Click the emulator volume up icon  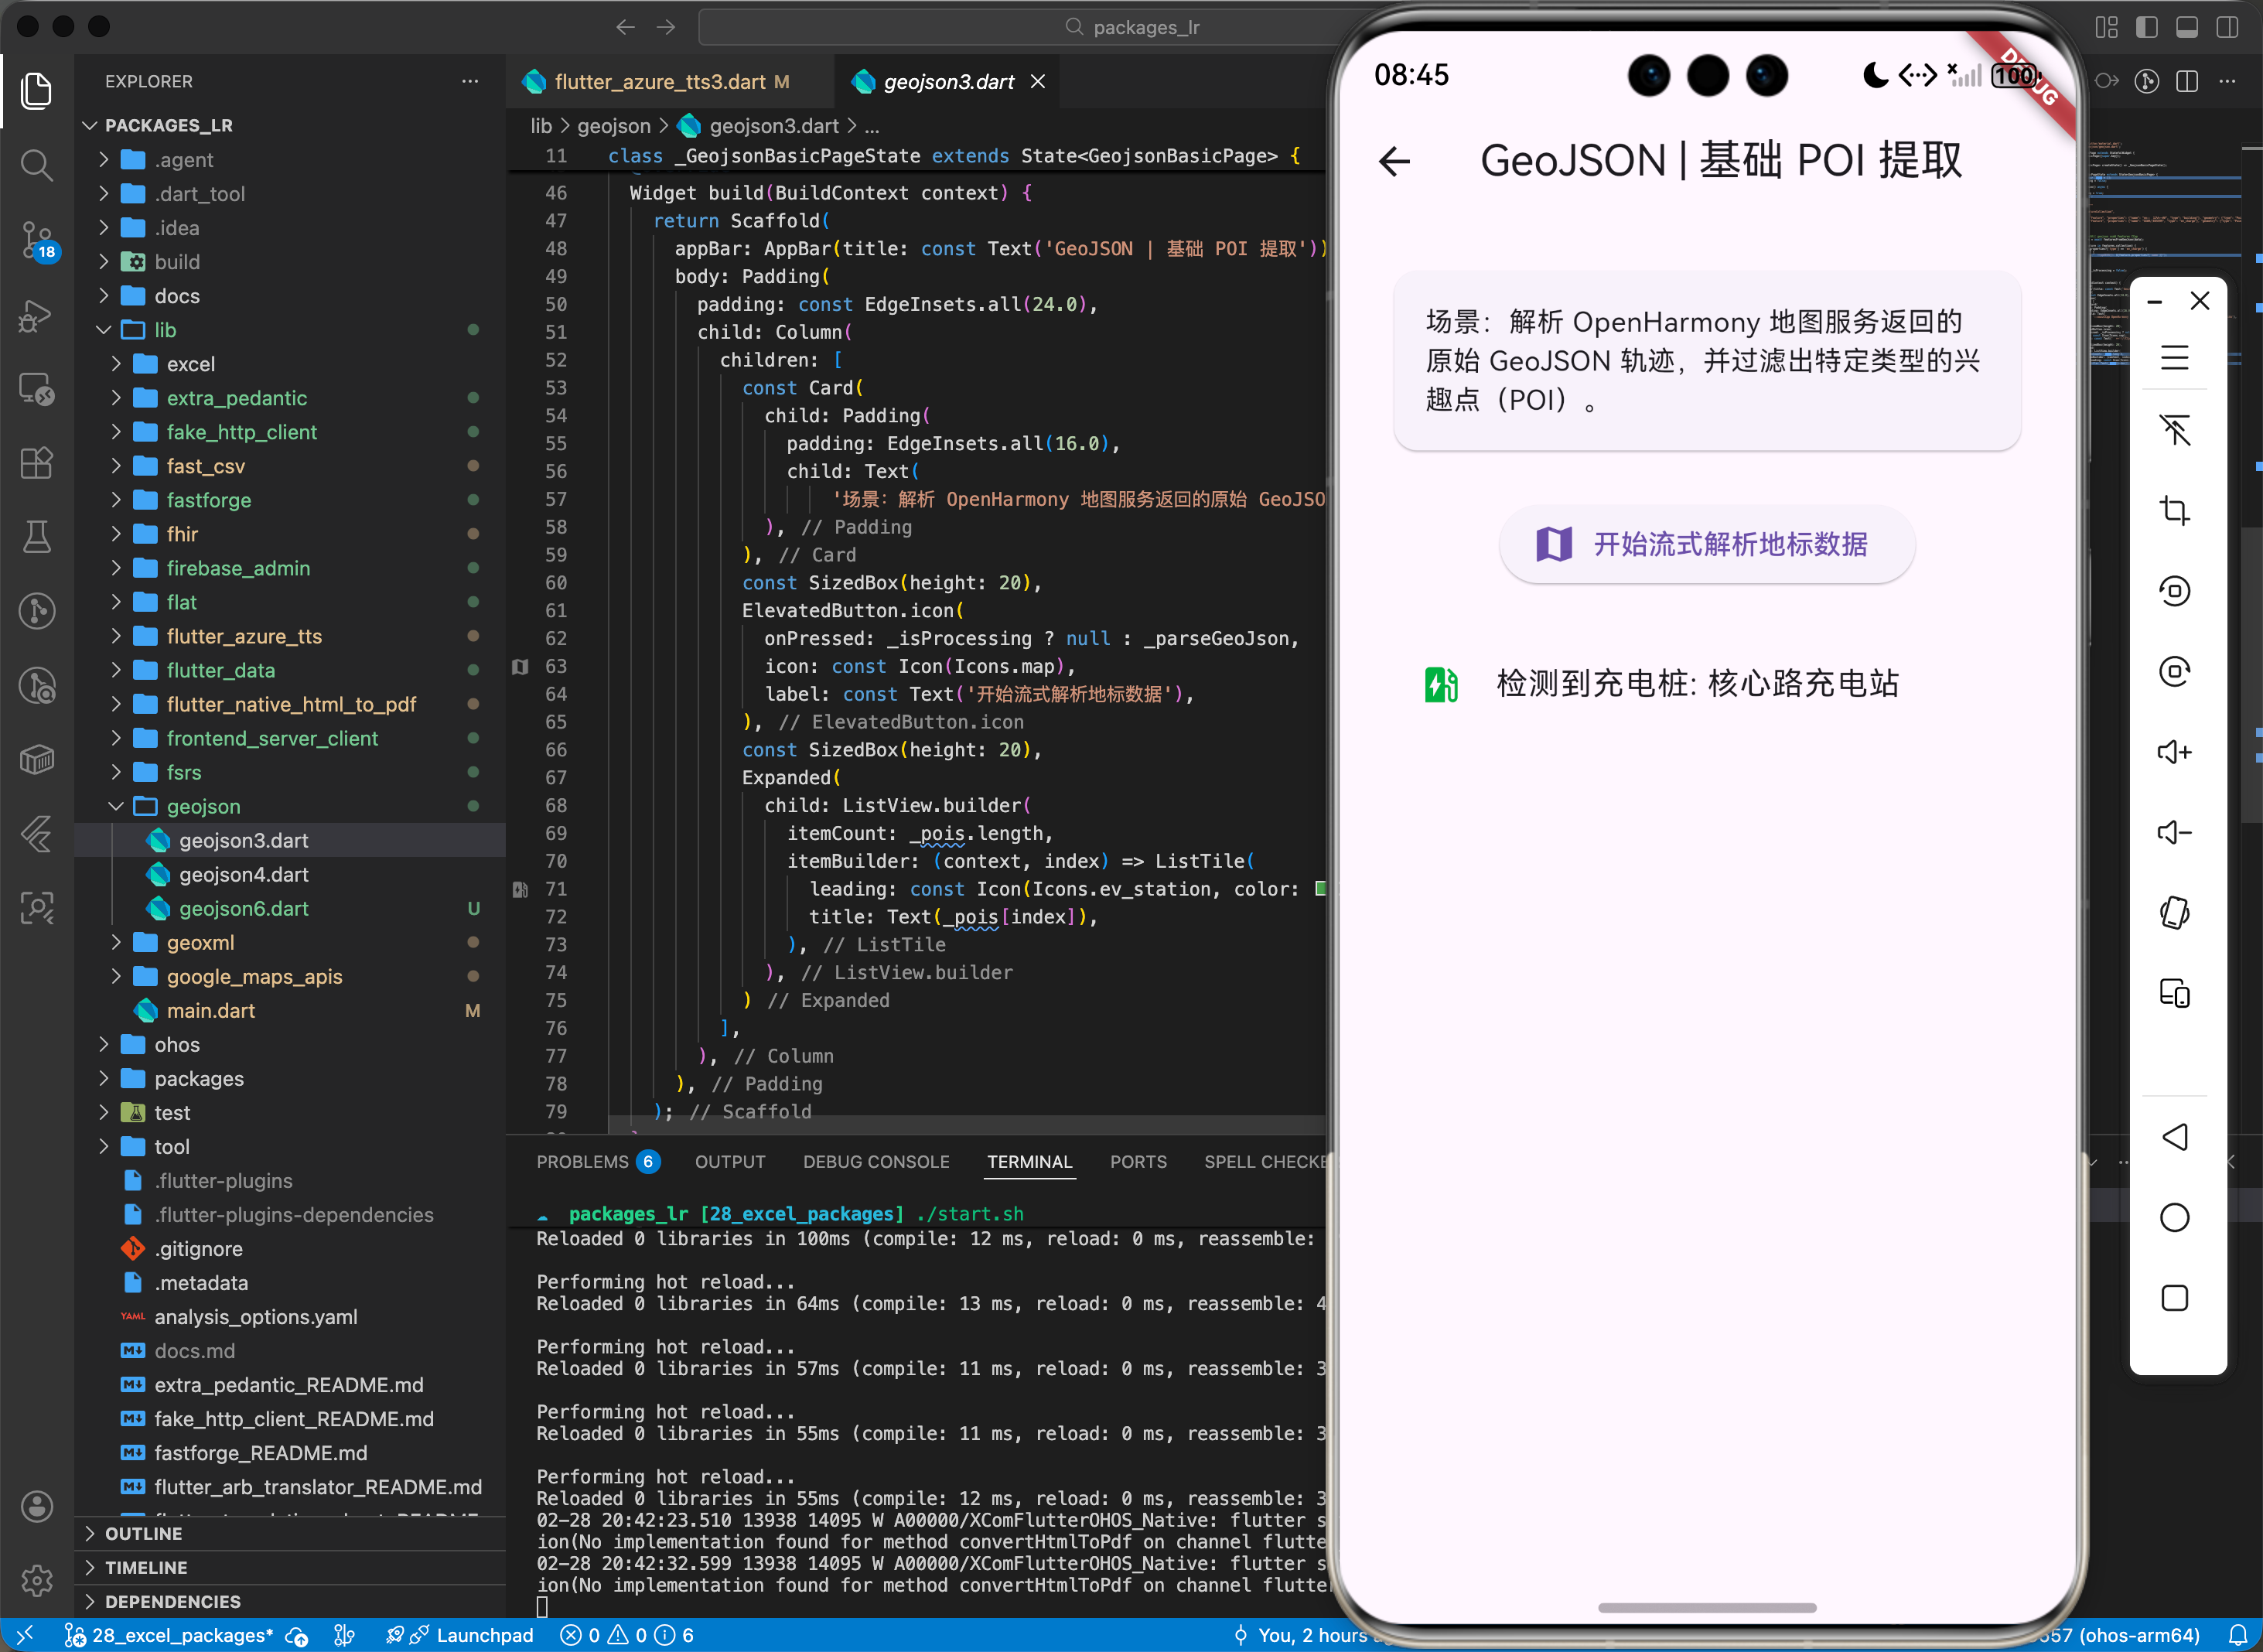(2175, 752)
